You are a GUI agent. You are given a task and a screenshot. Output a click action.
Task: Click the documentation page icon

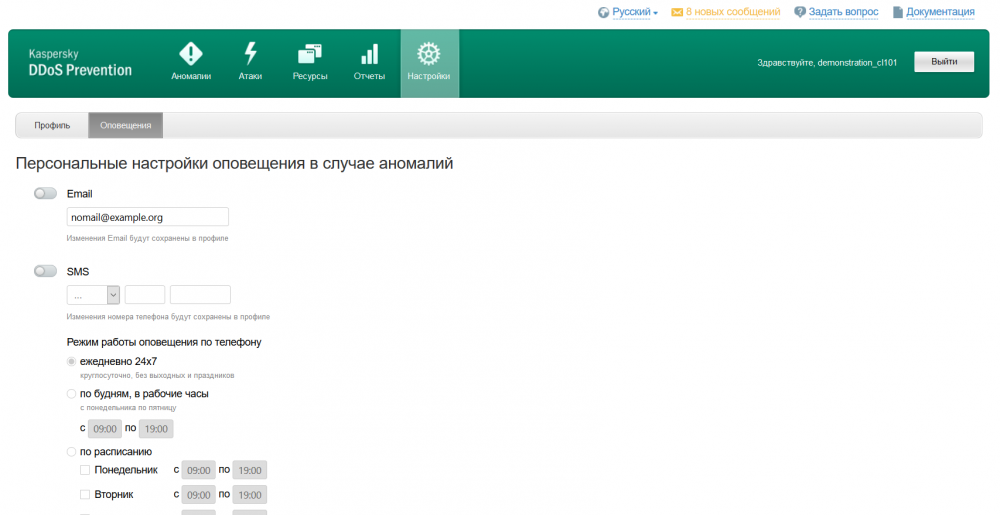pos(898,12)
